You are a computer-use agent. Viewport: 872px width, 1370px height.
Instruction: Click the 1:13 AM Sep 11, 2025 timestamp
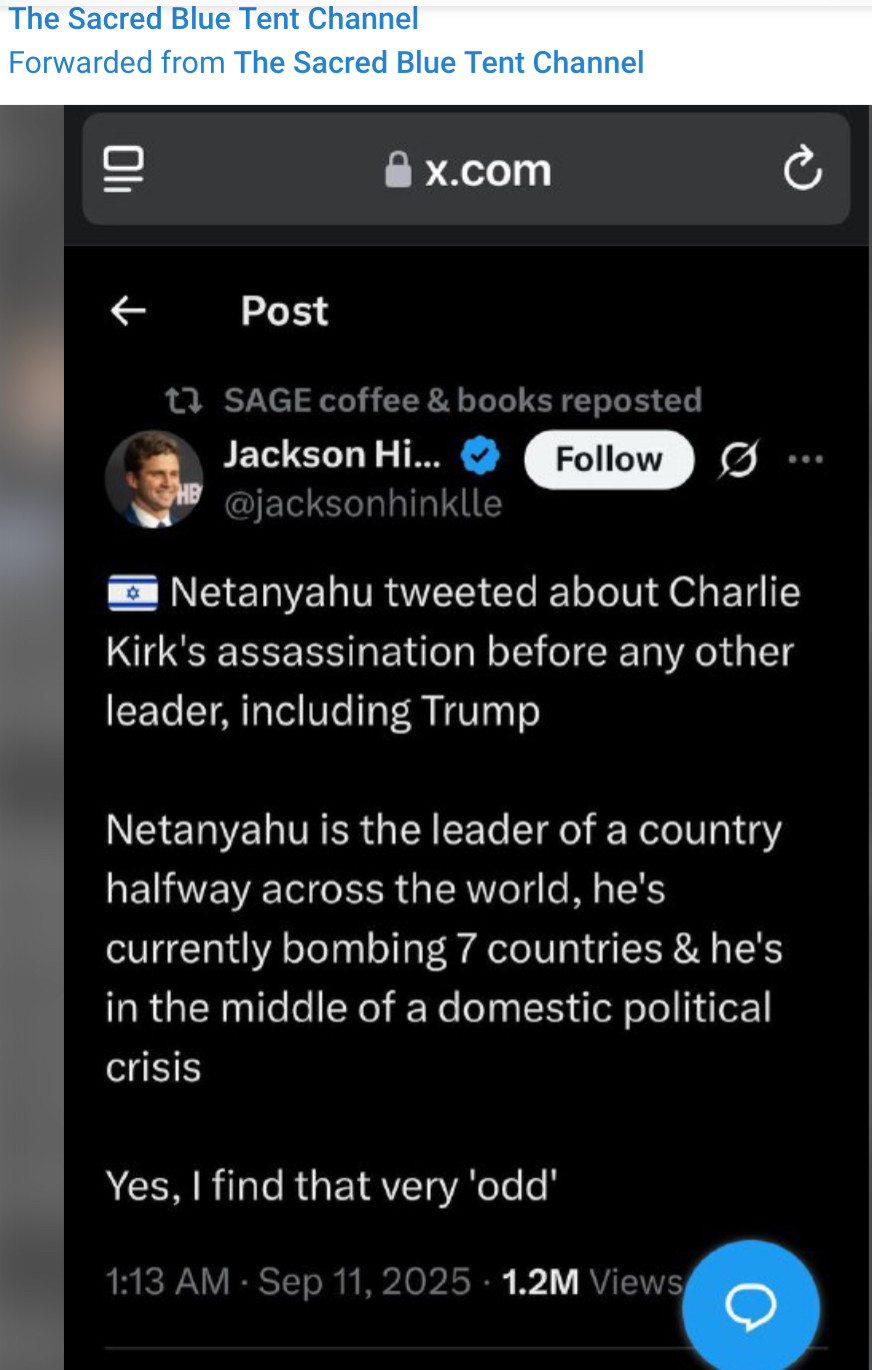(288, 1281)
